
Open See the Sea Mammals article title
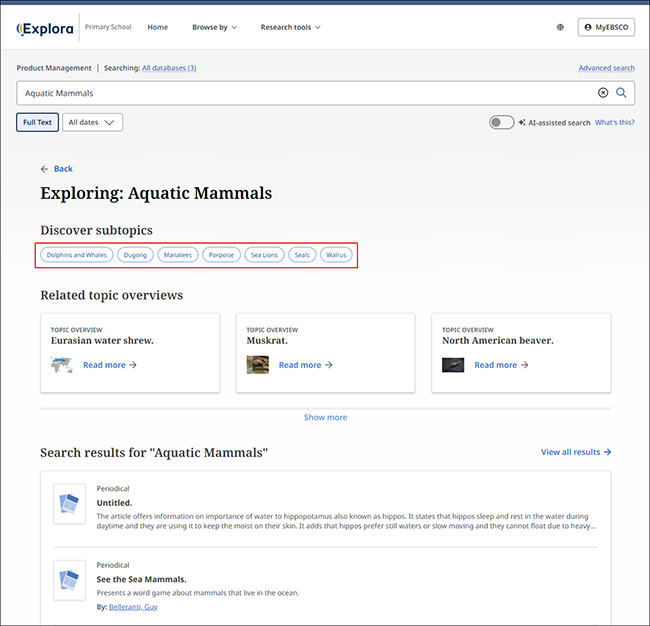[x=141, y=579]
